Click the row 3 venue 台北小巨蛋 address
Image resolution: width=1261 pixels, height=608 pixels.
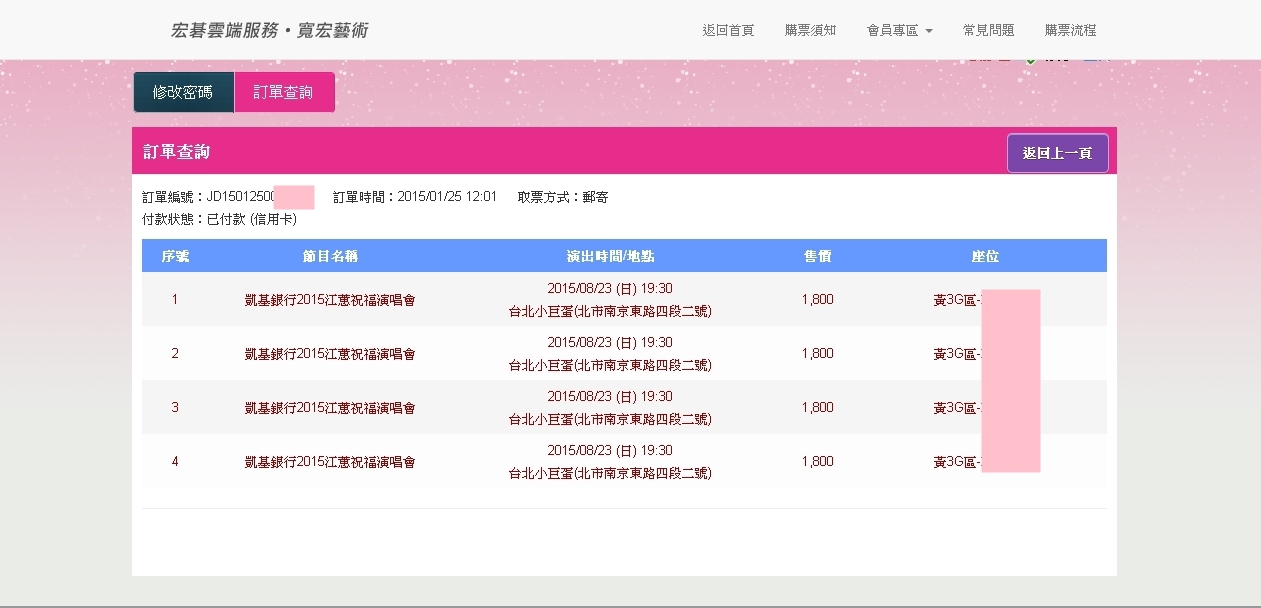[x=610, y=420]
